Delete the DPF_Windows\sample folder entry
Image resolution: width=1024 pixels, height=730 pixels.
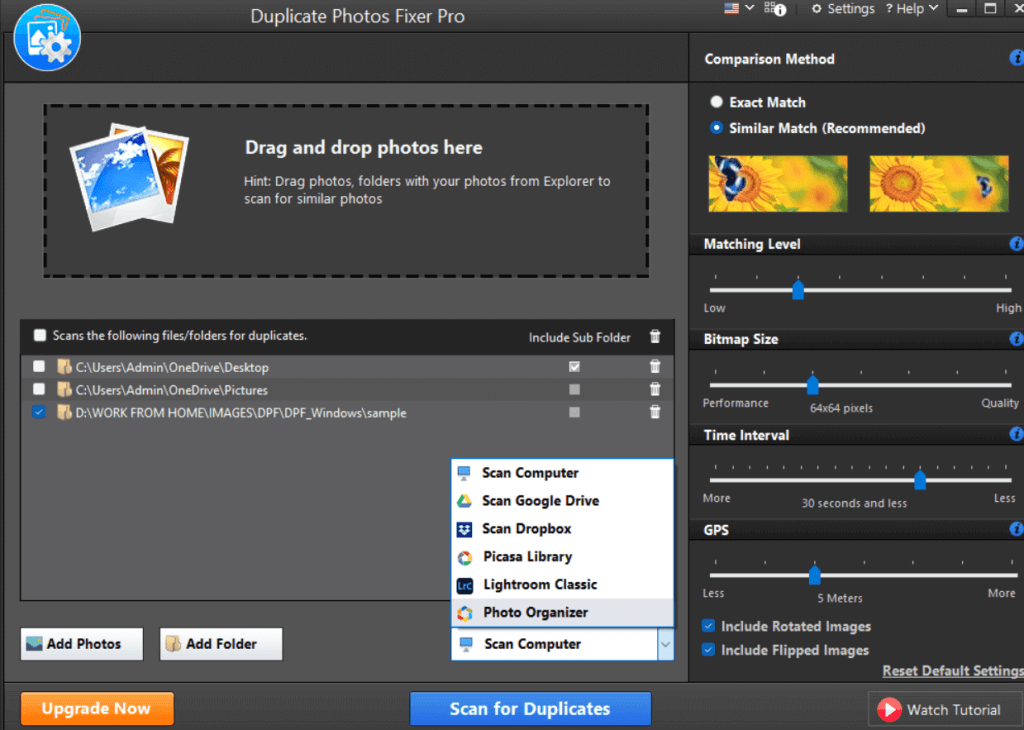655,412
